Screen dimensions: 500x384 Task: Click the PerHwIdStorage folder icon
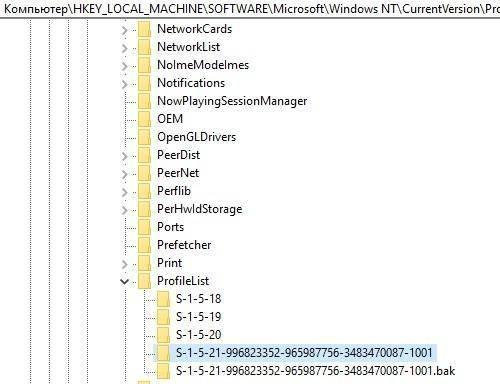point(144,209)
